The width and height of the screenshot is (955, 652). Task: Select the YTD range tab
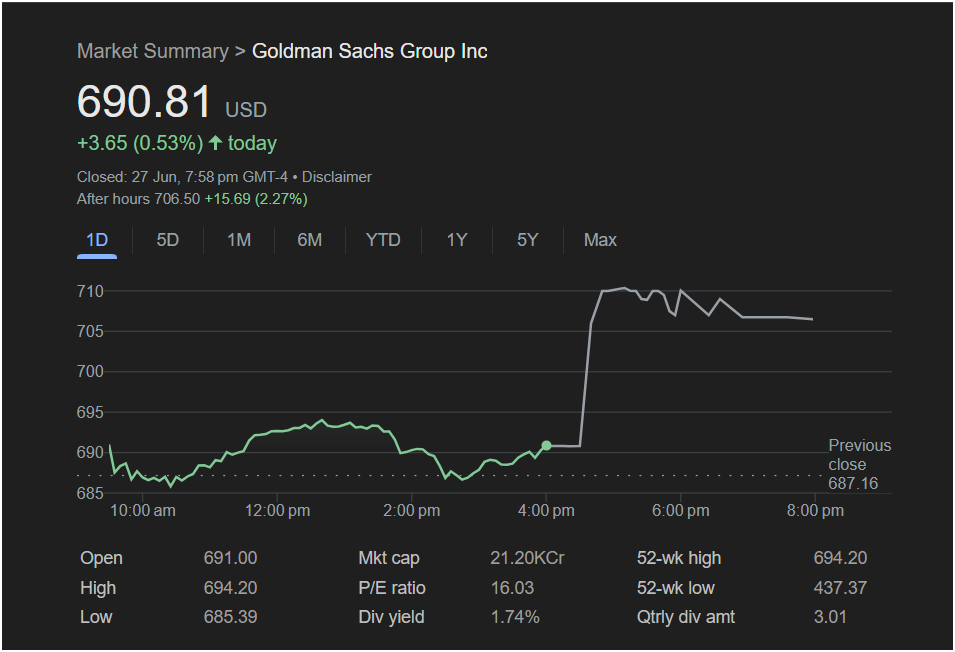(x=383, y=240)
